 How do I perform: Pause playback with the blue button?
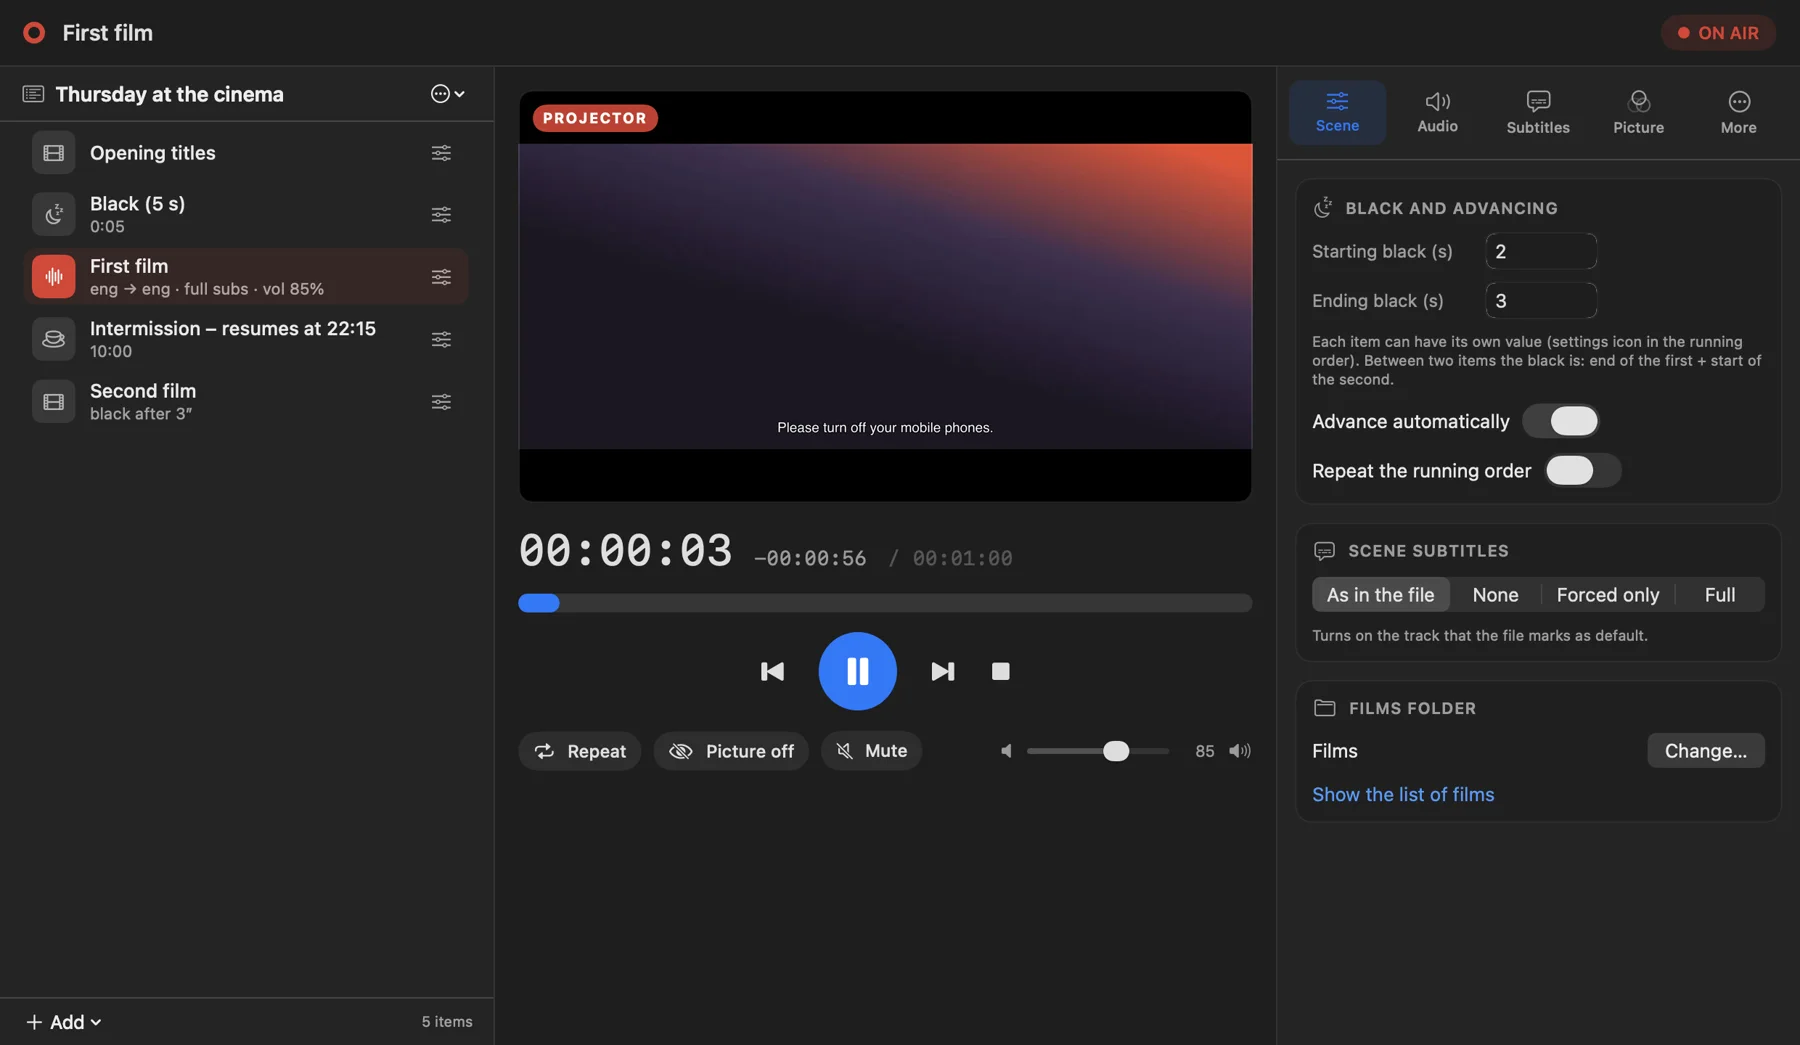(857, 671)
